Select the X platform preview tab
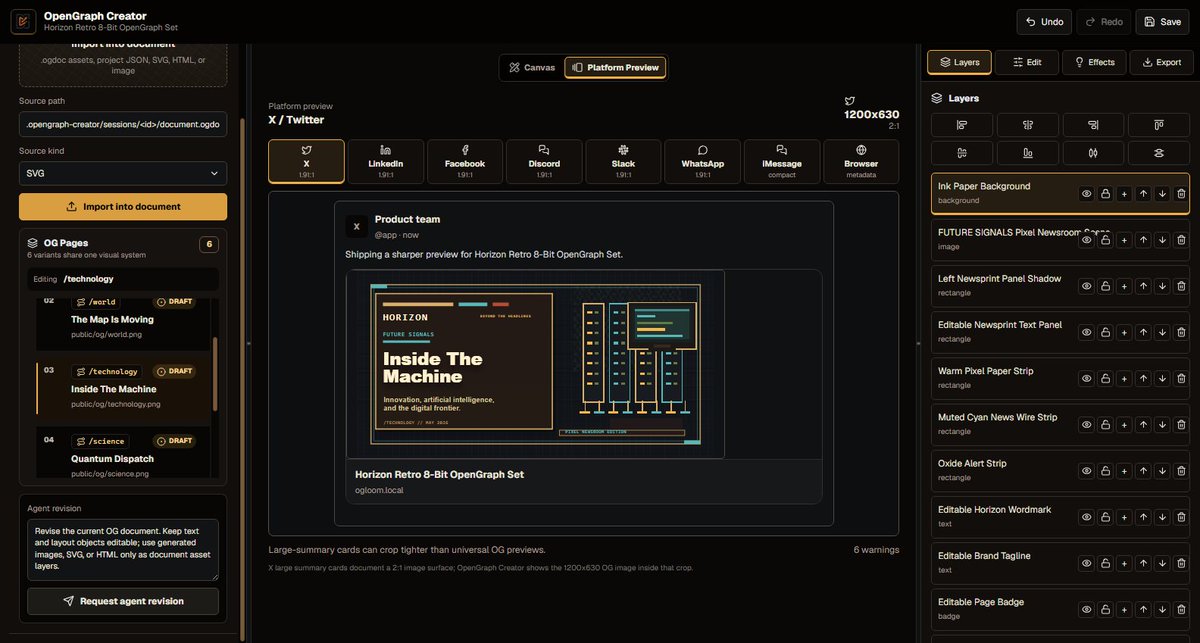Image resolution: width=1200 pixels, height=643 pixels. point(306,162)
